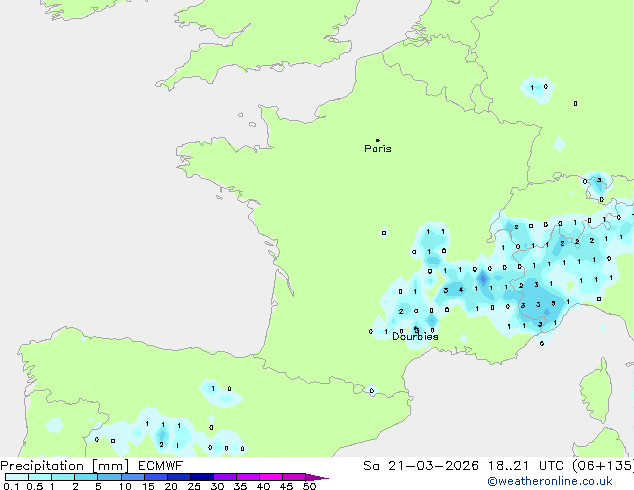Click legend swatch between 5 and 10
The image size is (634, 490).
109,477
